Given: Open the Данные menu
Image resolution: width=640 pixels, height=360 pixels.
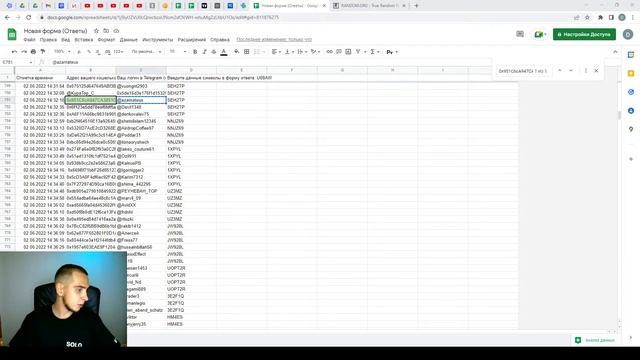Looking at the screenshot, I should tap(129, 40).
